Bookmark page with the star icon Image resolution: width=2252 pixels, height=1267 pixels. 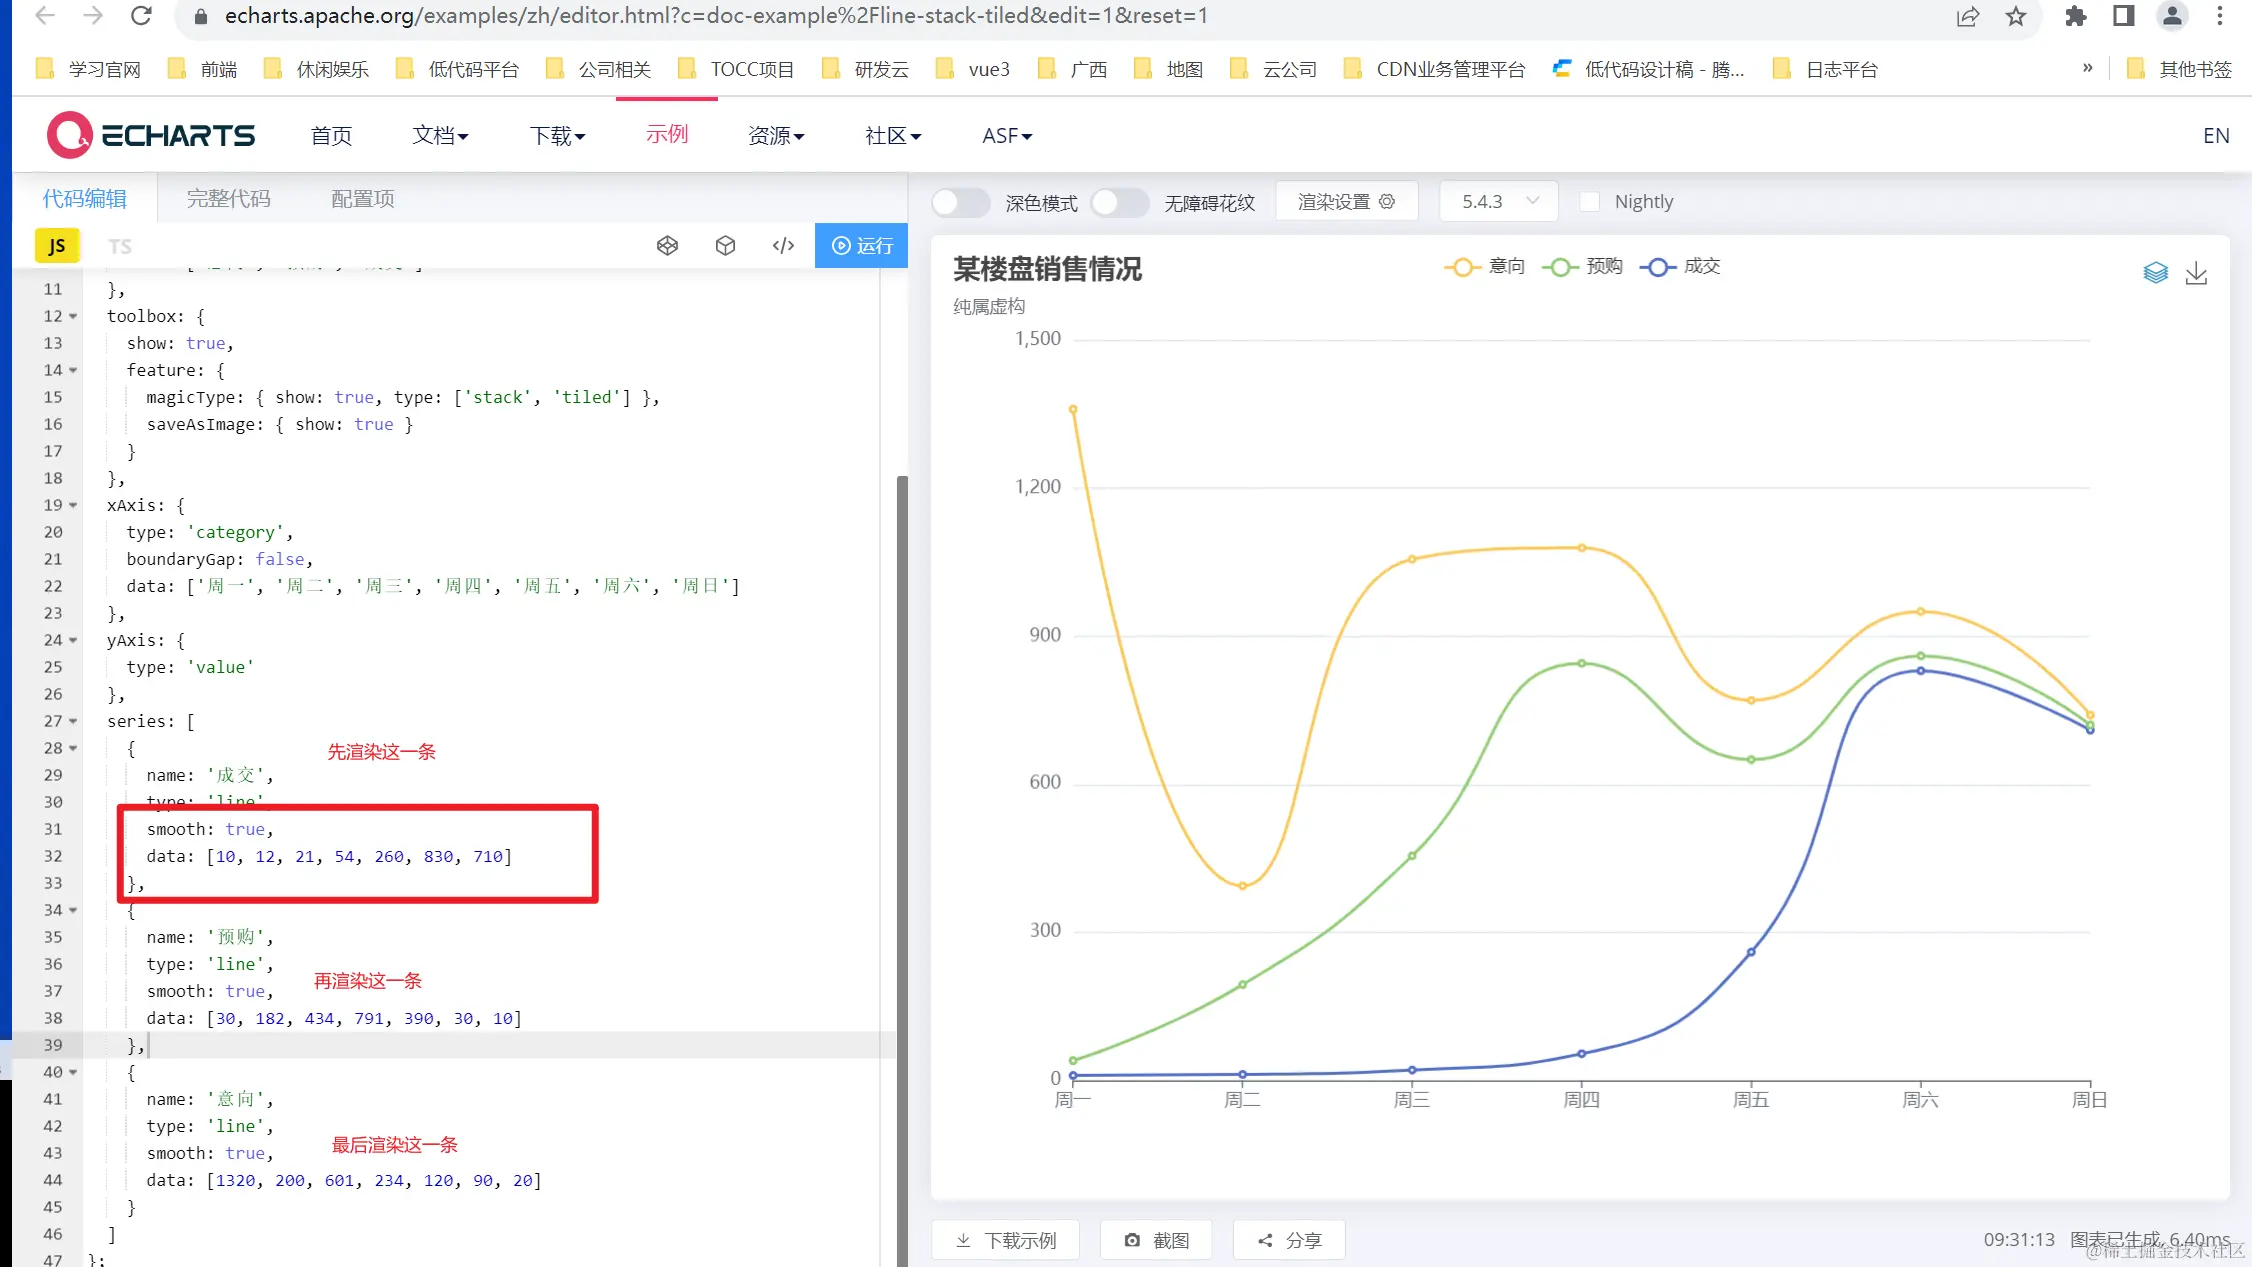pyautogui.click(x=2015, y=16)
